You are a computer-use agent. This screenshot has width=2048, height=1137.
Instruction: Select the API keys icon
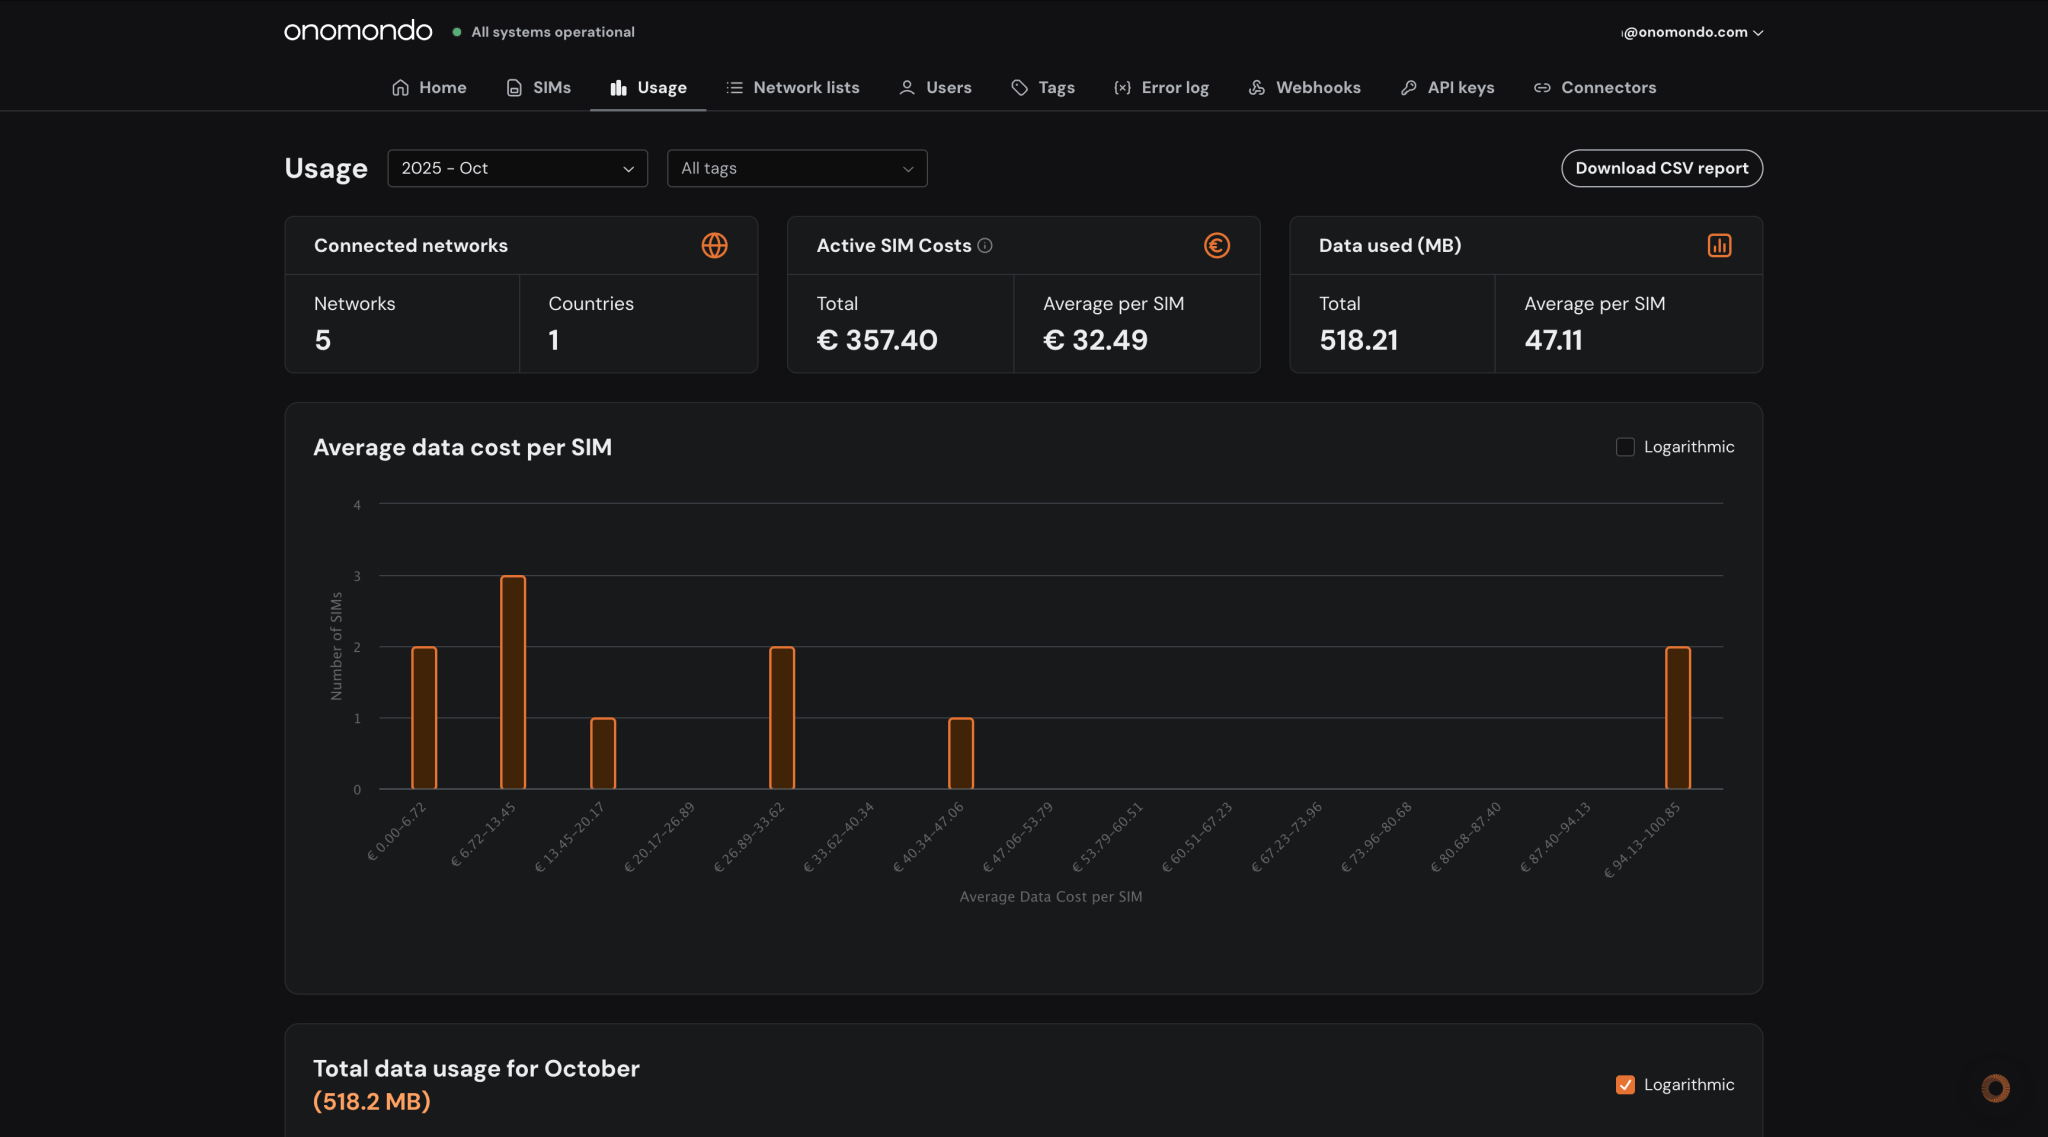tap(1409, 87)
